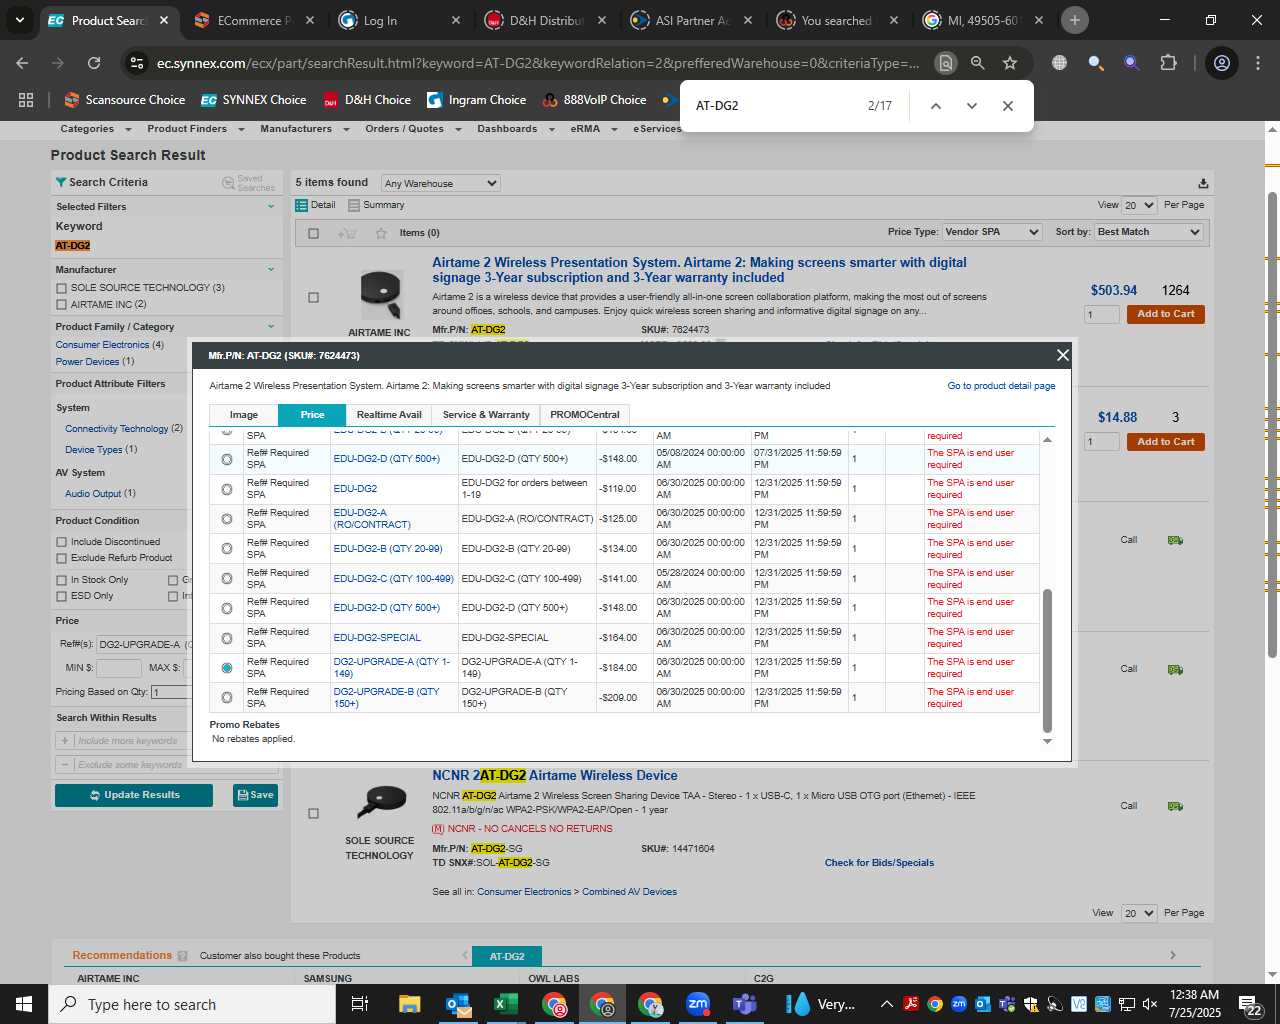The image size is (1280, 1024).
Task: Open the Sort by Best Match dropdown
Action: tap(1148, 232)
